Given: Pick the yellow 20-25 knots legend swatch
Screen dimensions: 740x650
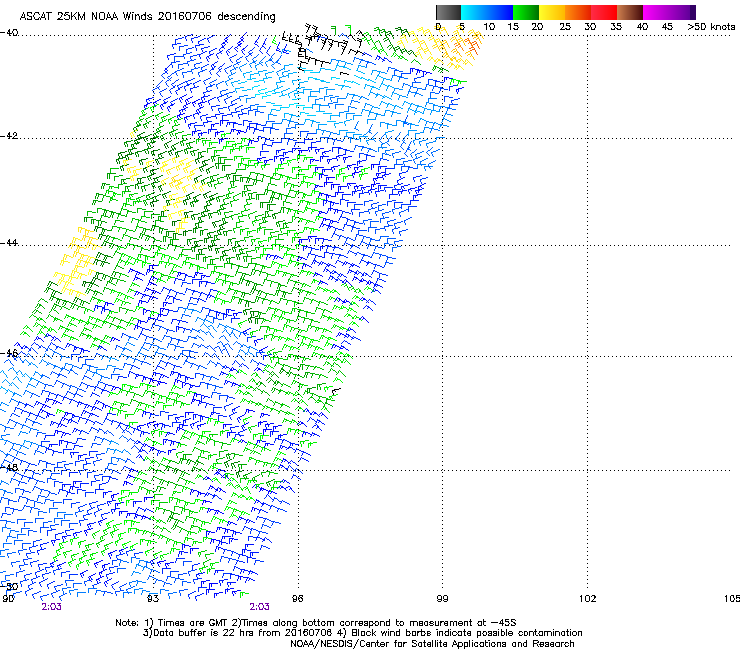Looking at the screenshot, I should [552, 12].
